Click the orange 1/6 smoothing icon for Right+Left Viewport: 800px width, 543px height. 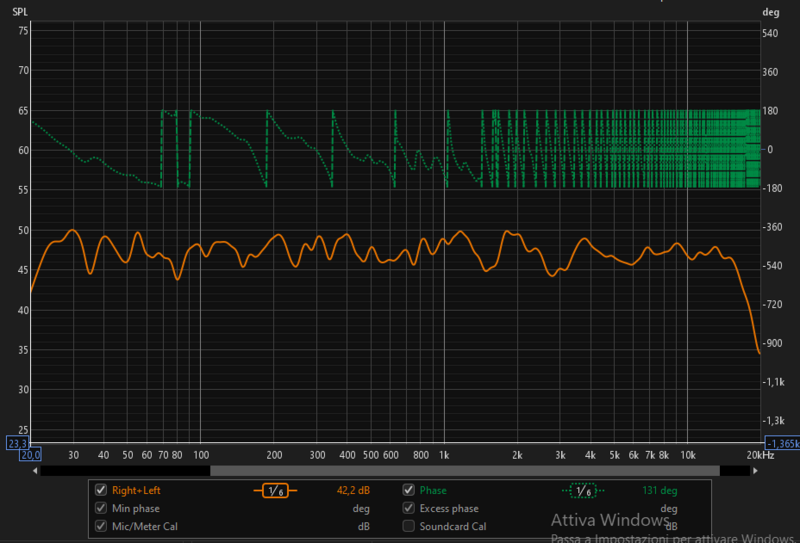(274, 491)
